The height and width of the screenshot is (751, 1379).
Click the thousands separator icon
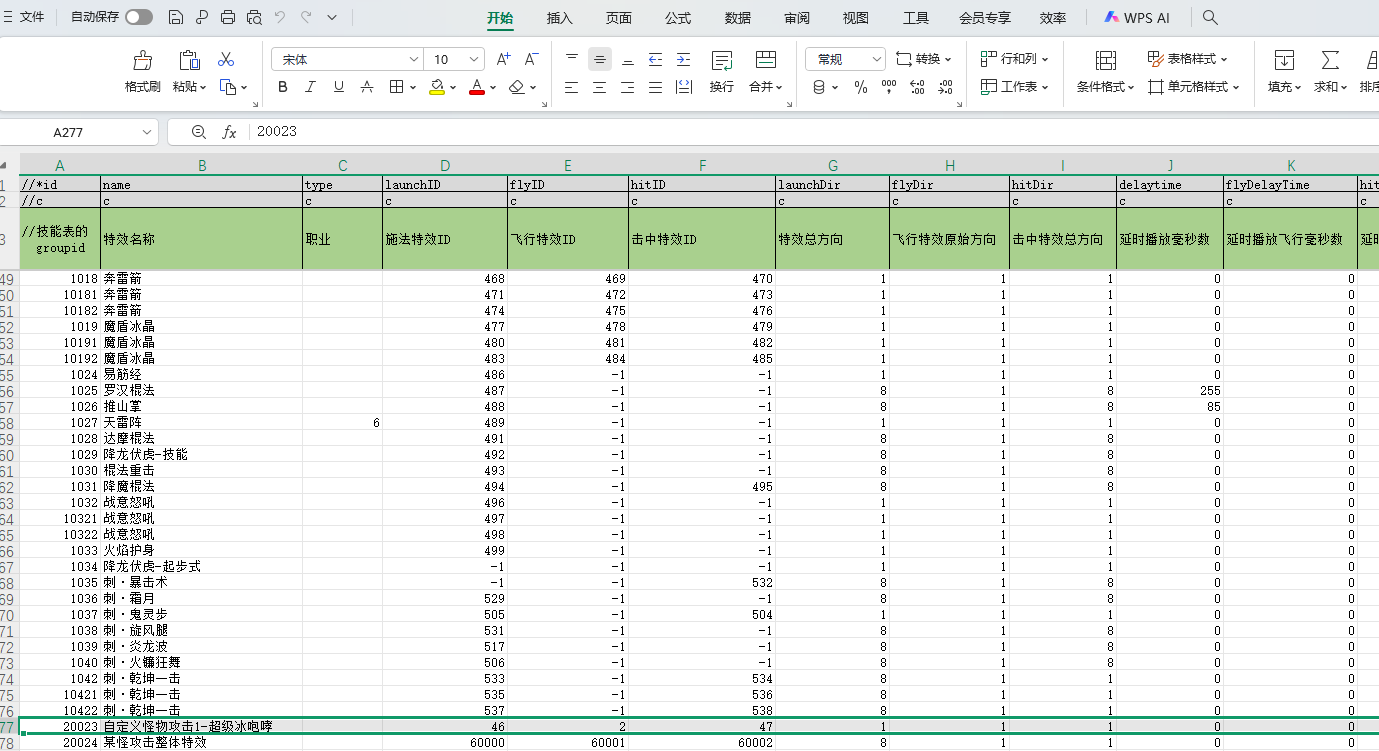click(889, 87)
